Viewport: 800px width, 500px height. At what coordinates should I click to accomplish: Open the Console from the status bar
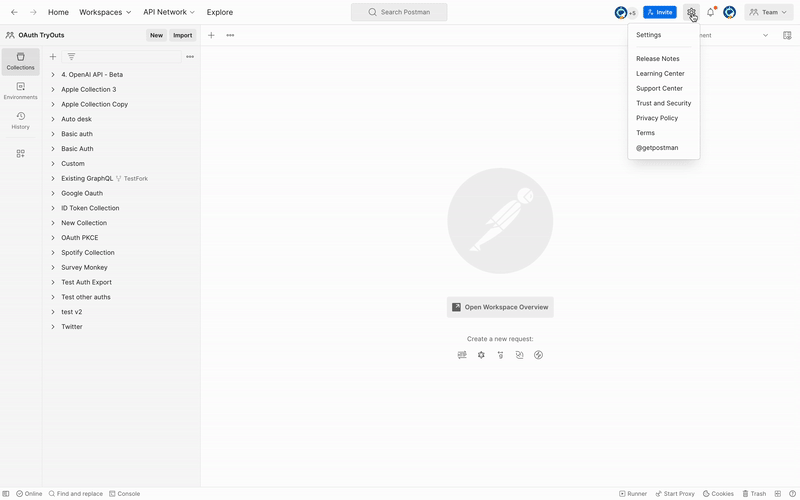(124, 494)
